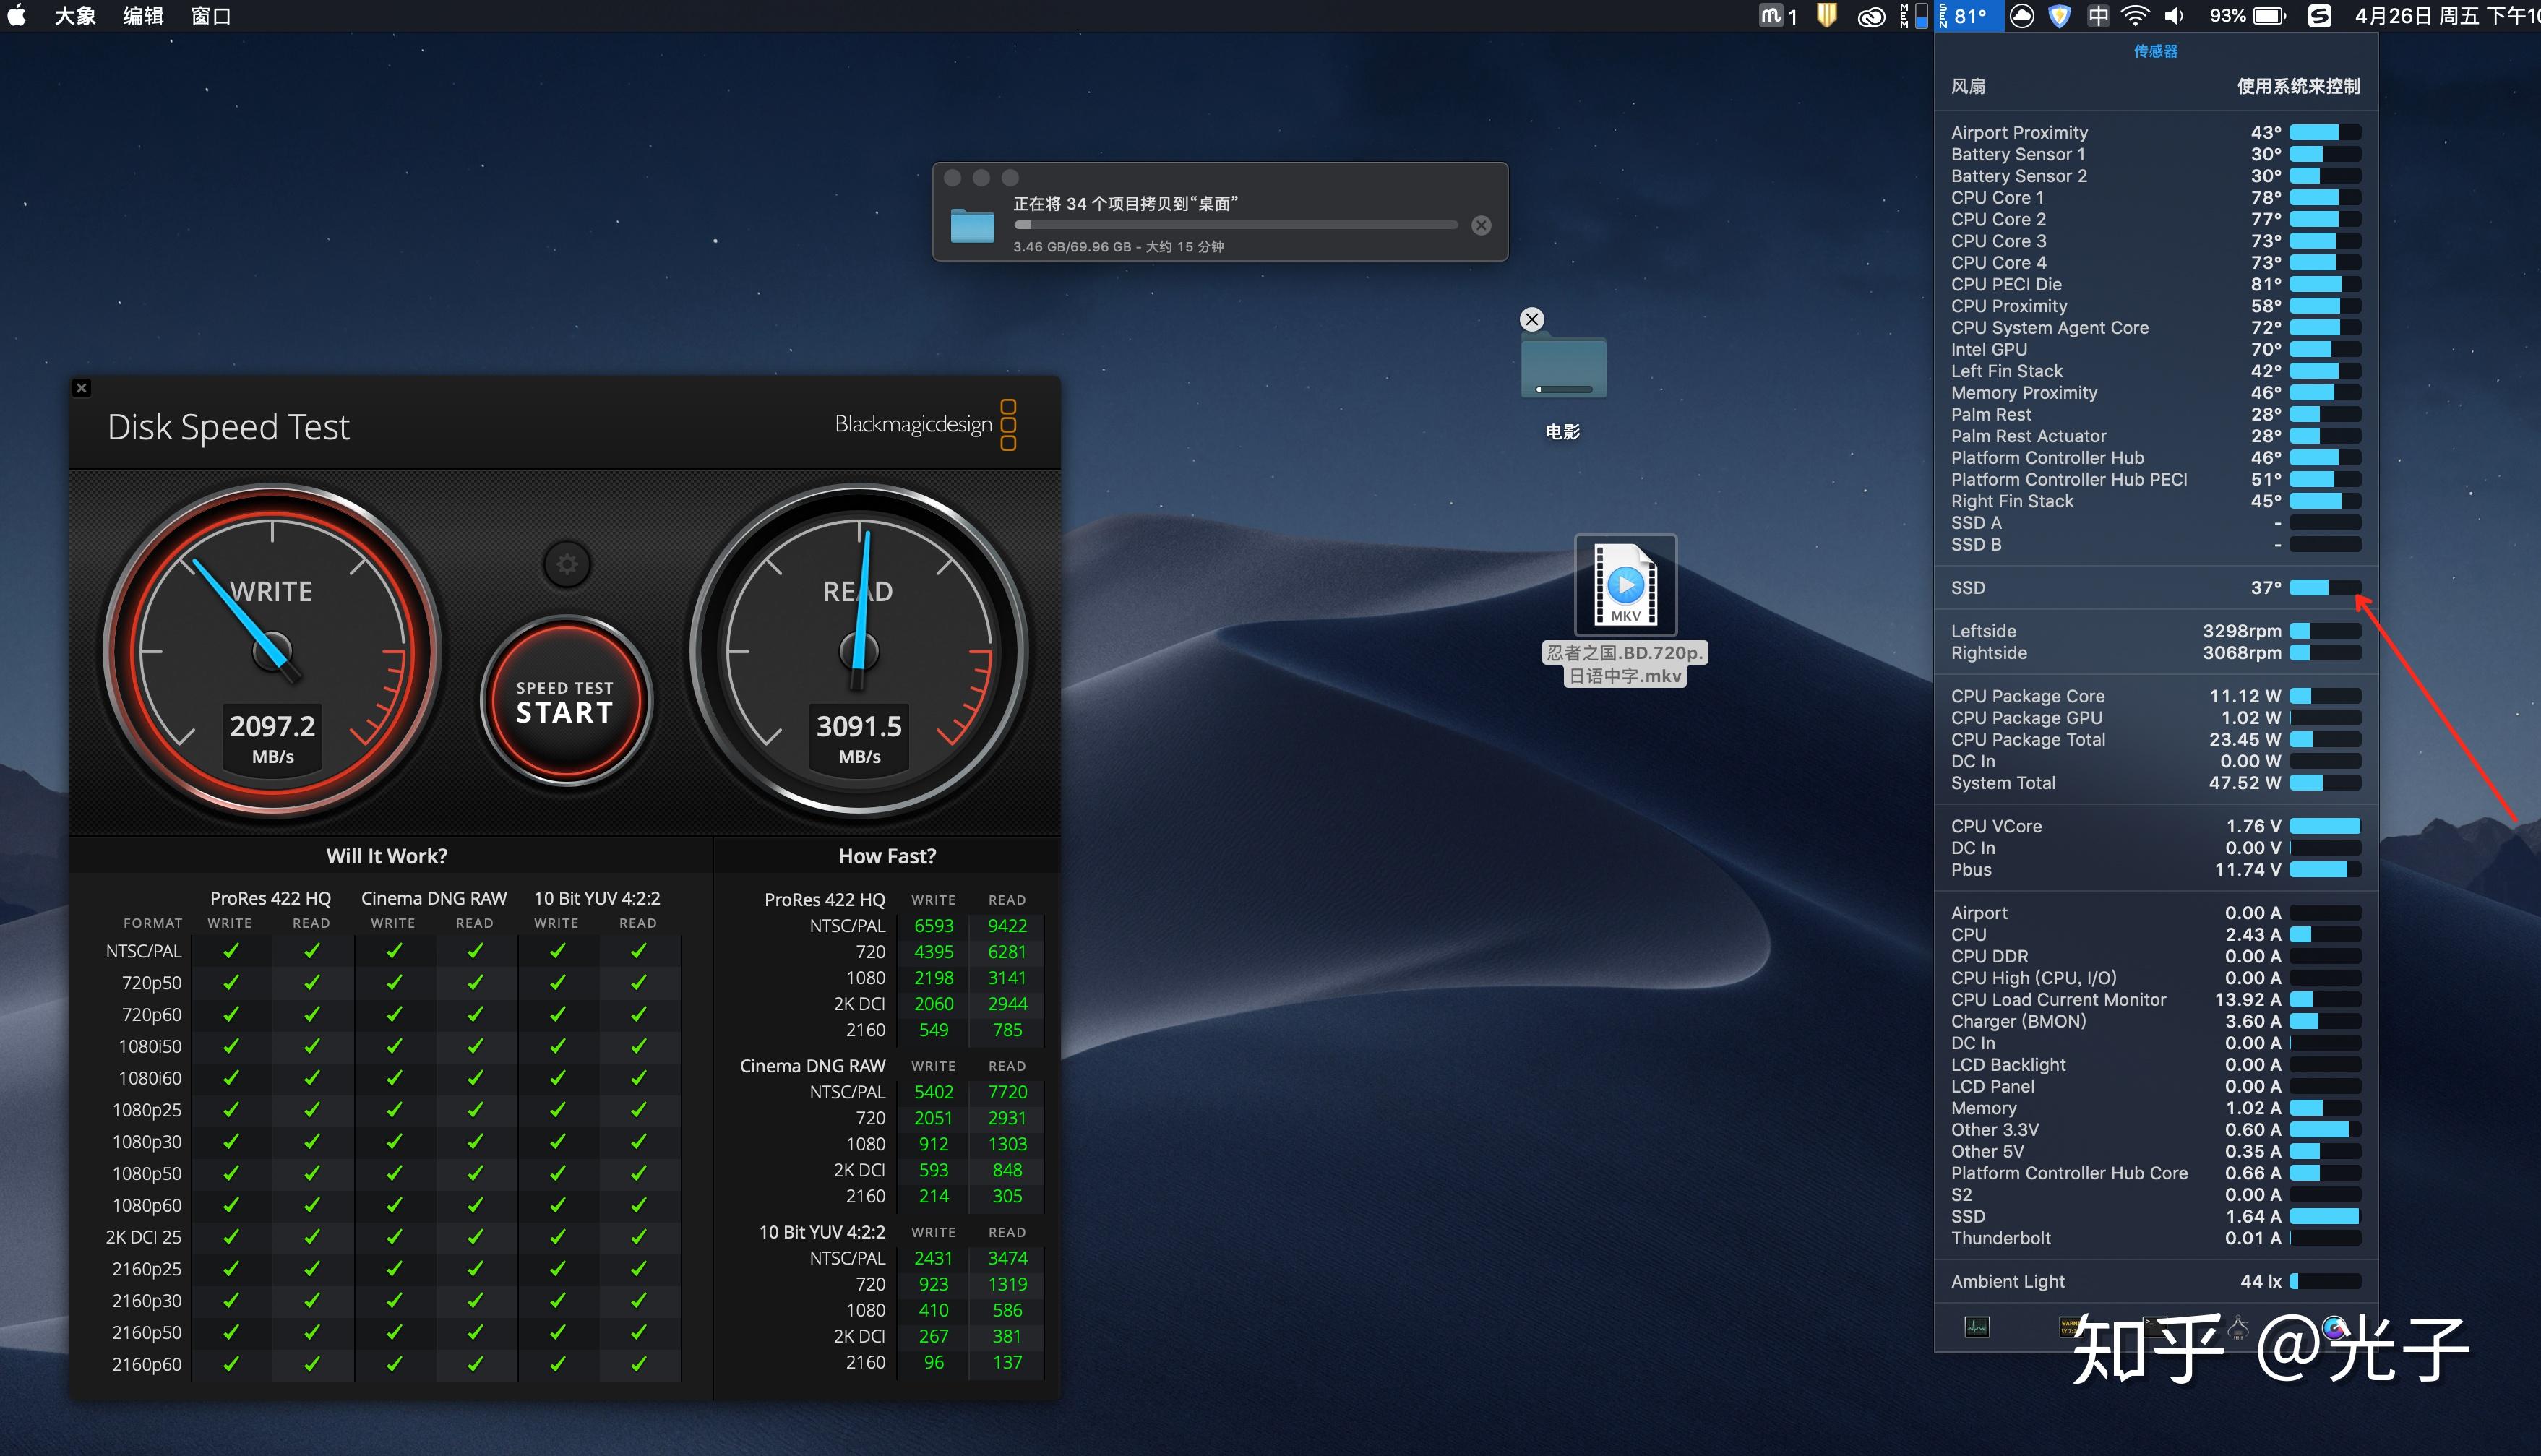The height and width of the screenshot is (1456, 2541).
Task: Select the Intel GPU temperature row
Action: click(x=2155, y=349)
